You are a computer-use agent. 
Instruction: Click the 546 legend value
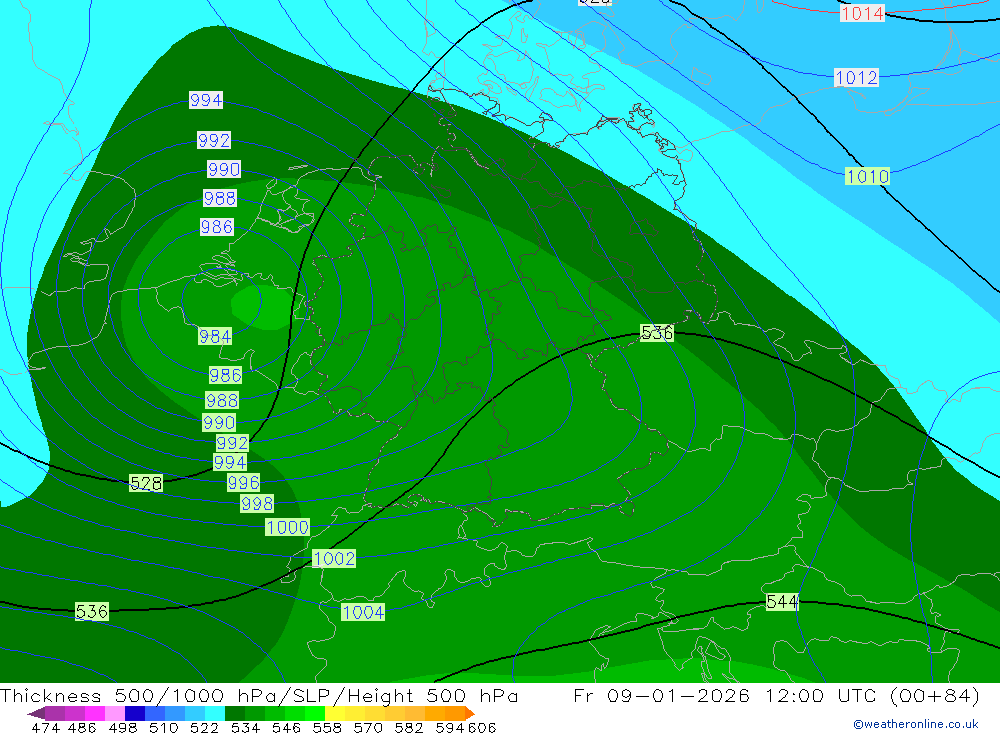coord(286,727)
